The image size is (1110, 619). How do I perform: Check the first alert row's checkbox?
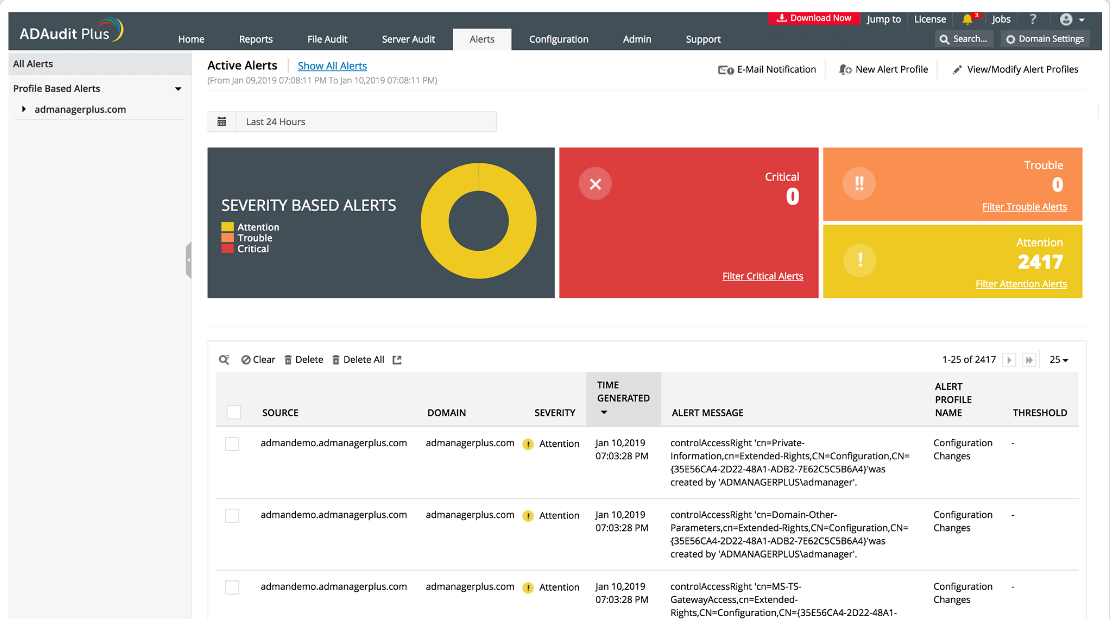(232, 444)
